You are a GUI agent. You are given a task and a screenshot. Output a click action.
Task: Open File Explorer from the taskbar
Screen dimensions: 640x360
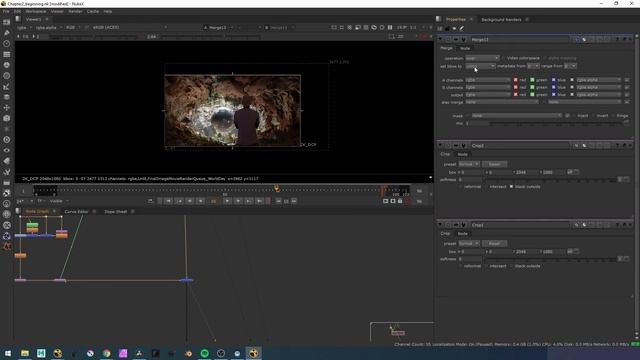coord(25,353)
